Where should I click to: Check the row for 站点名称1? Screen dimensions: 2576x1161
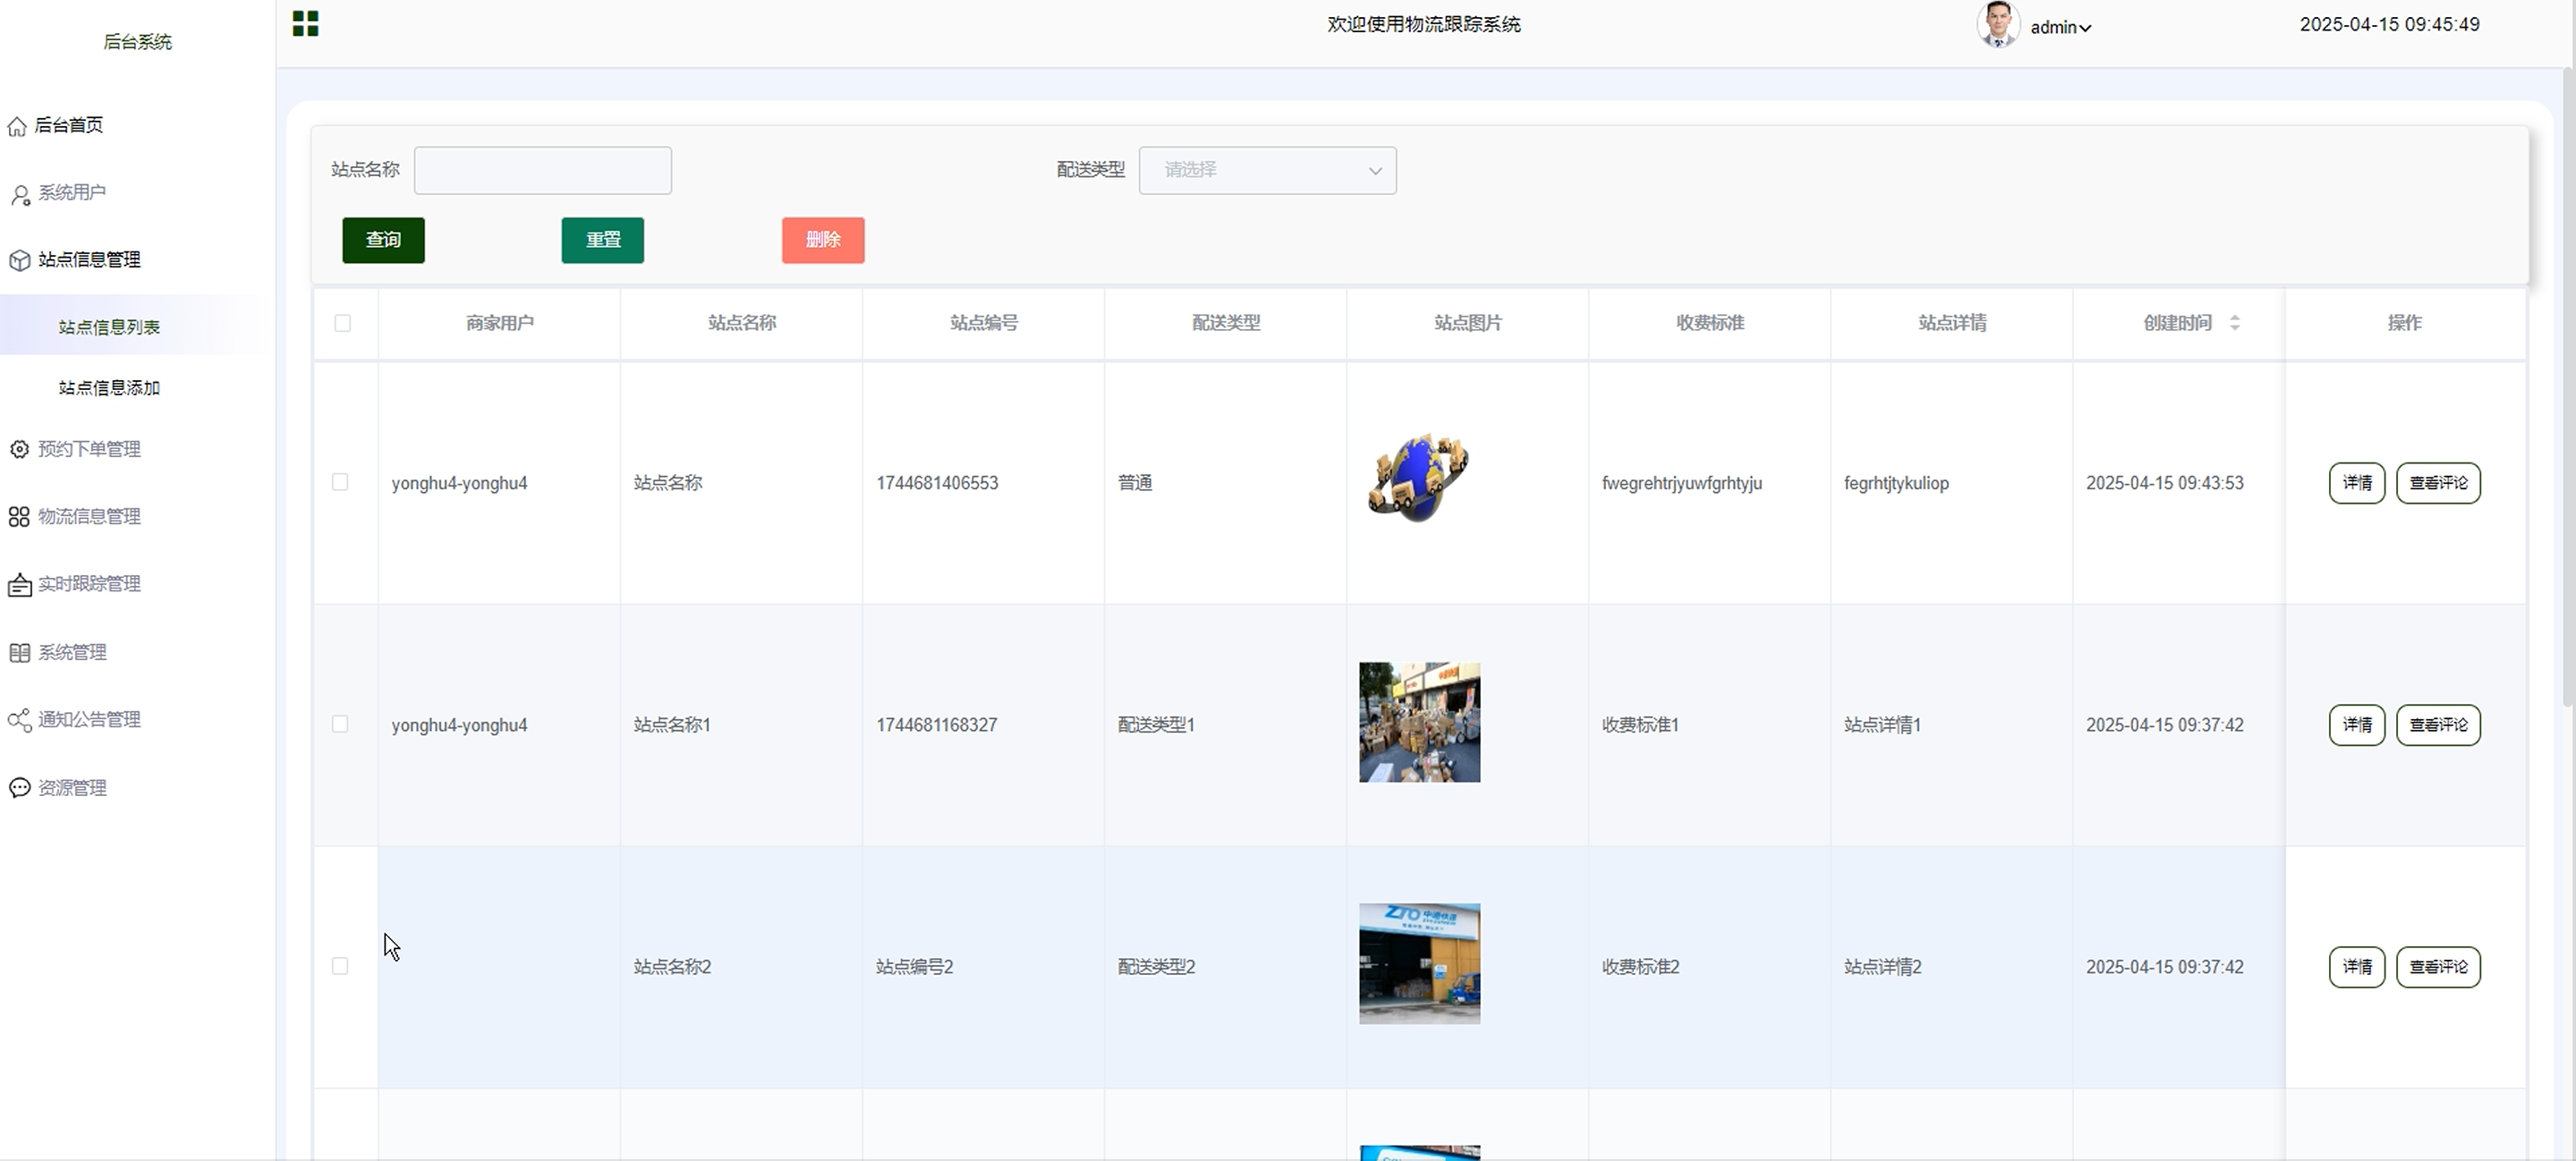point(340,725)
